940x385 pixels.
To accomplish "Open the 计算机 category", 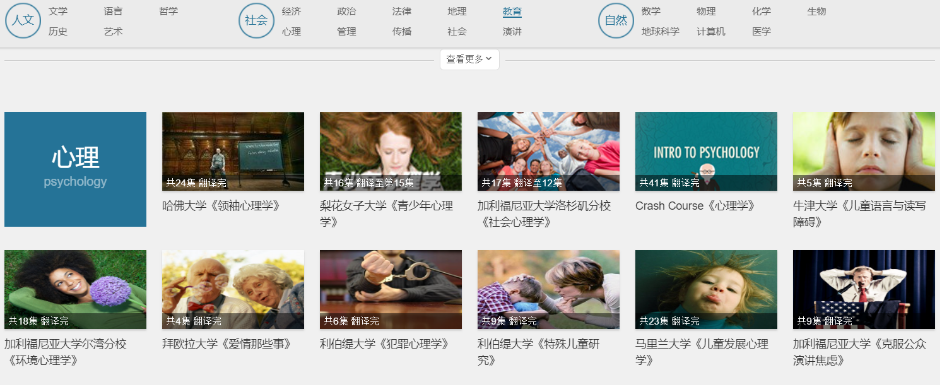I will (711, 32).
